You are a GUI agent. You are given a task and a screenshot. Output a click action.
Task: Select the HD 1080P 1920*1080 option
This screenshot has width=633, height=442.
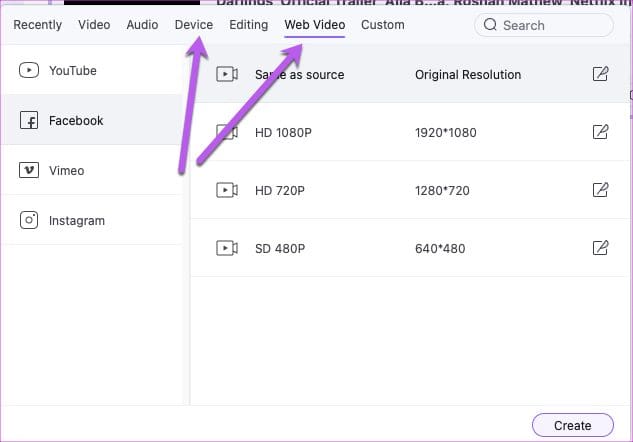pos(410,132)
